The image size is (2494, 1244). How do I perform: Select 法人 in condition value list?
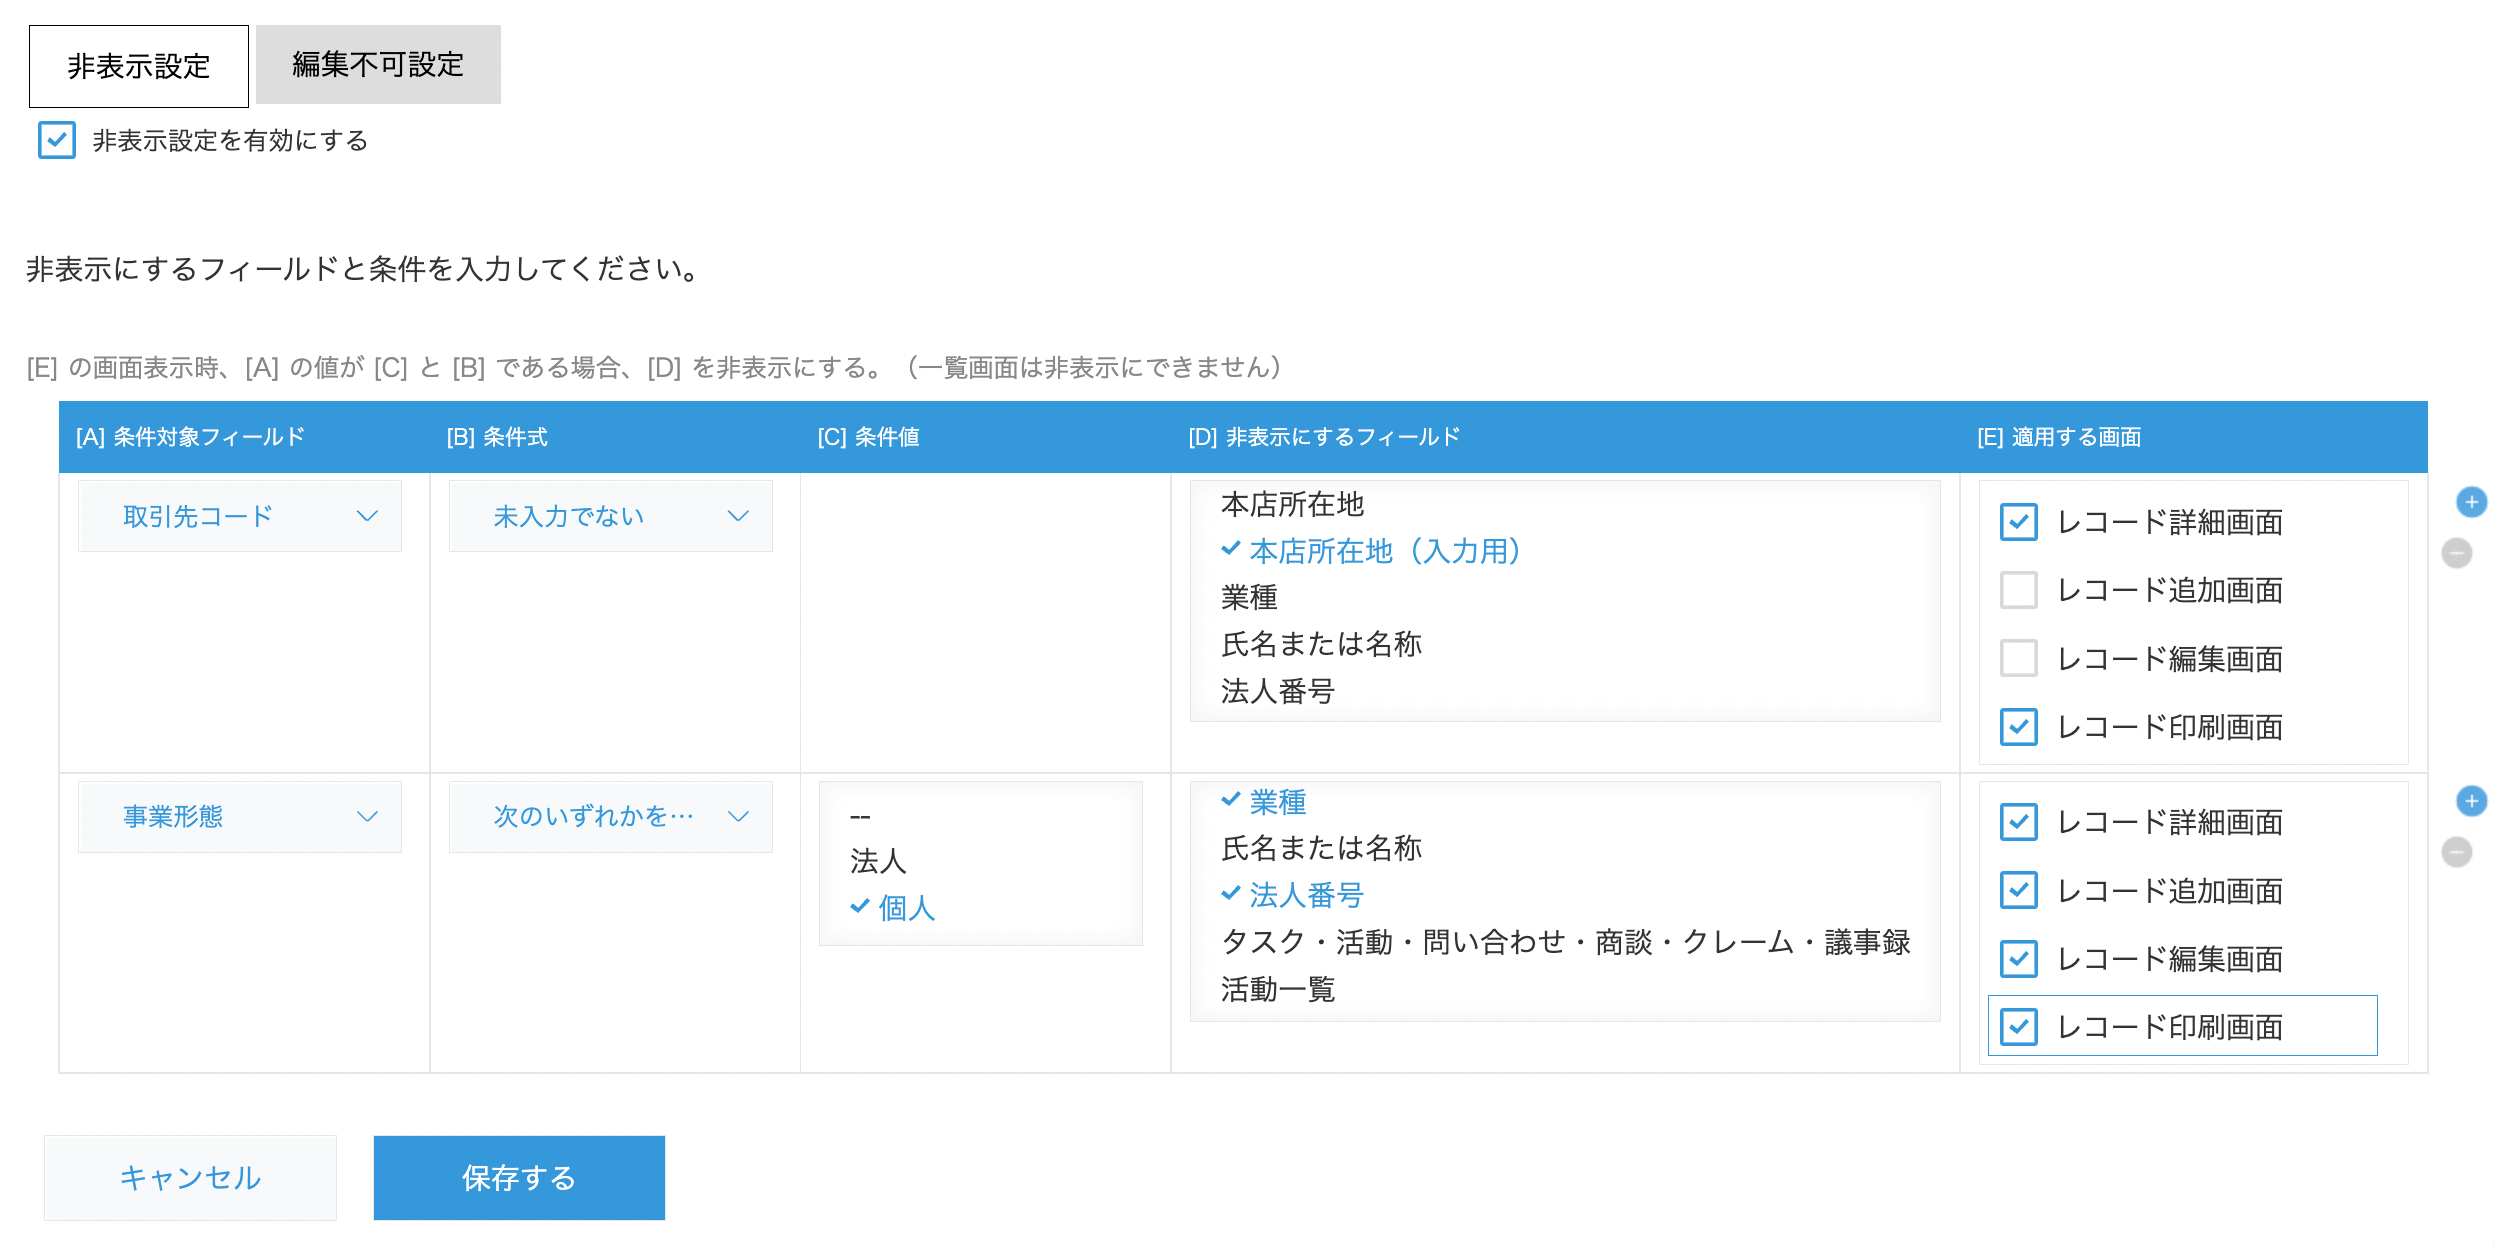coord(878,861)
